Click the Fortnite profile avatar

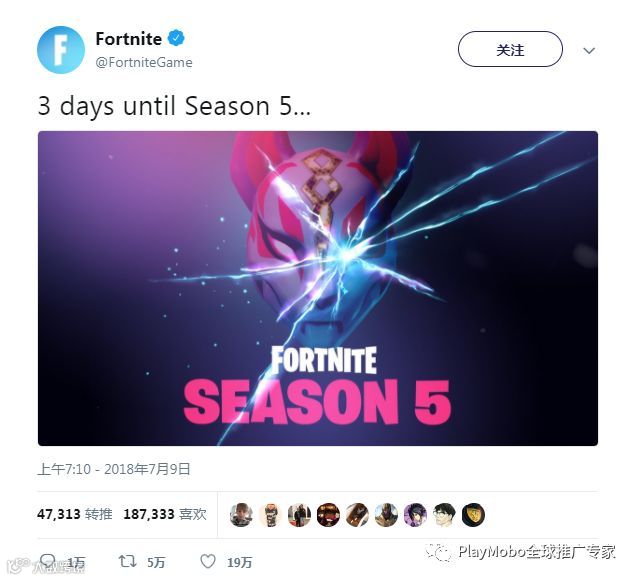pyautogui.click(x=61, y=50)
